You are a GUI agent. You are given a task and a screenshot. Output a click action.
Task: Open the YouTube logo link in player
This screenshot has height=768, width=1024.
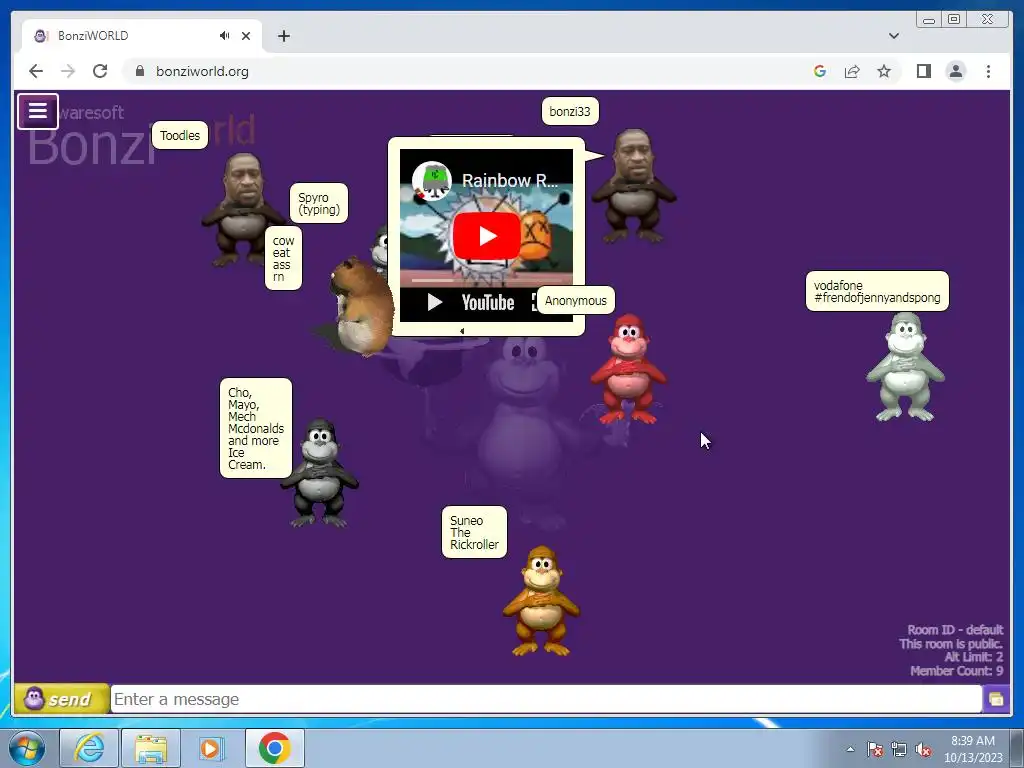tap(488, 302)
